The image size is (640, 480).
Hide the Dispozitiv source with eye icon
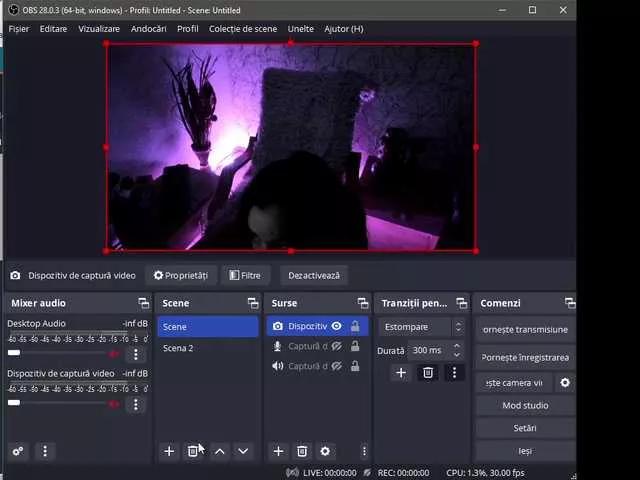[337, 326]
